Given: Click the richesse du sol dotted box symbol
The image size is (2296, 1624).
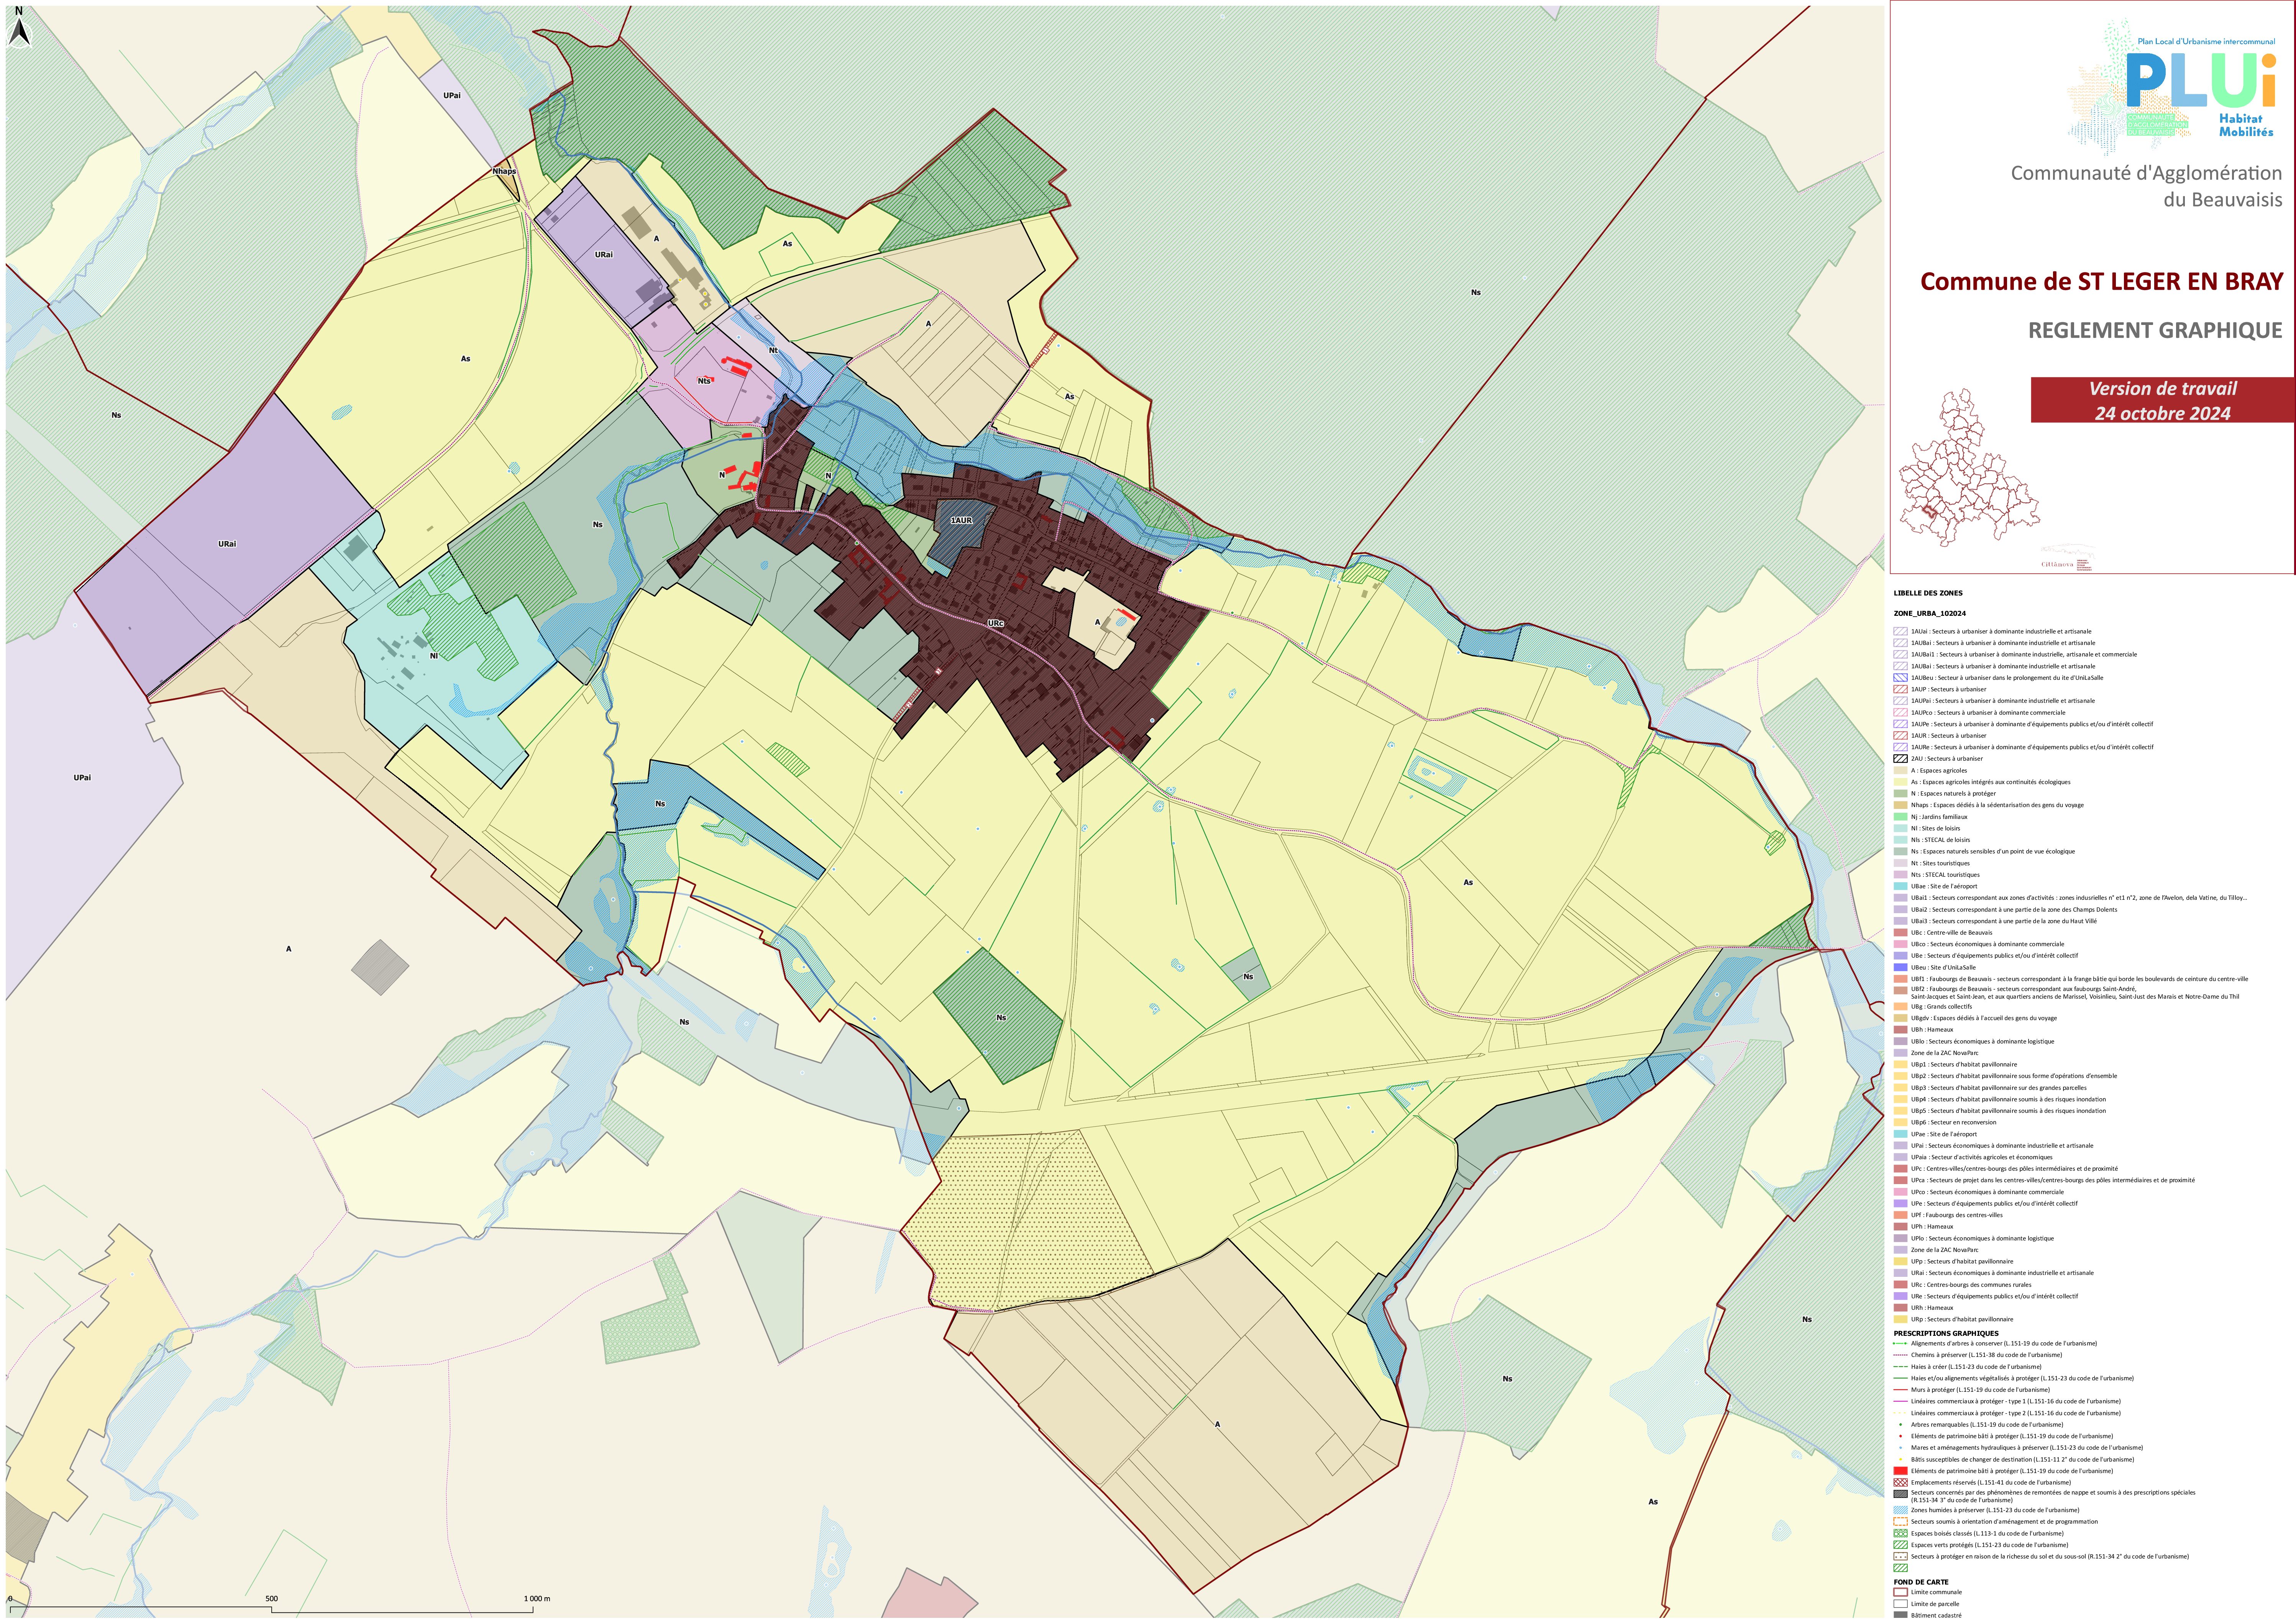Looking at the screenshot, I should click(1901, 1557).
